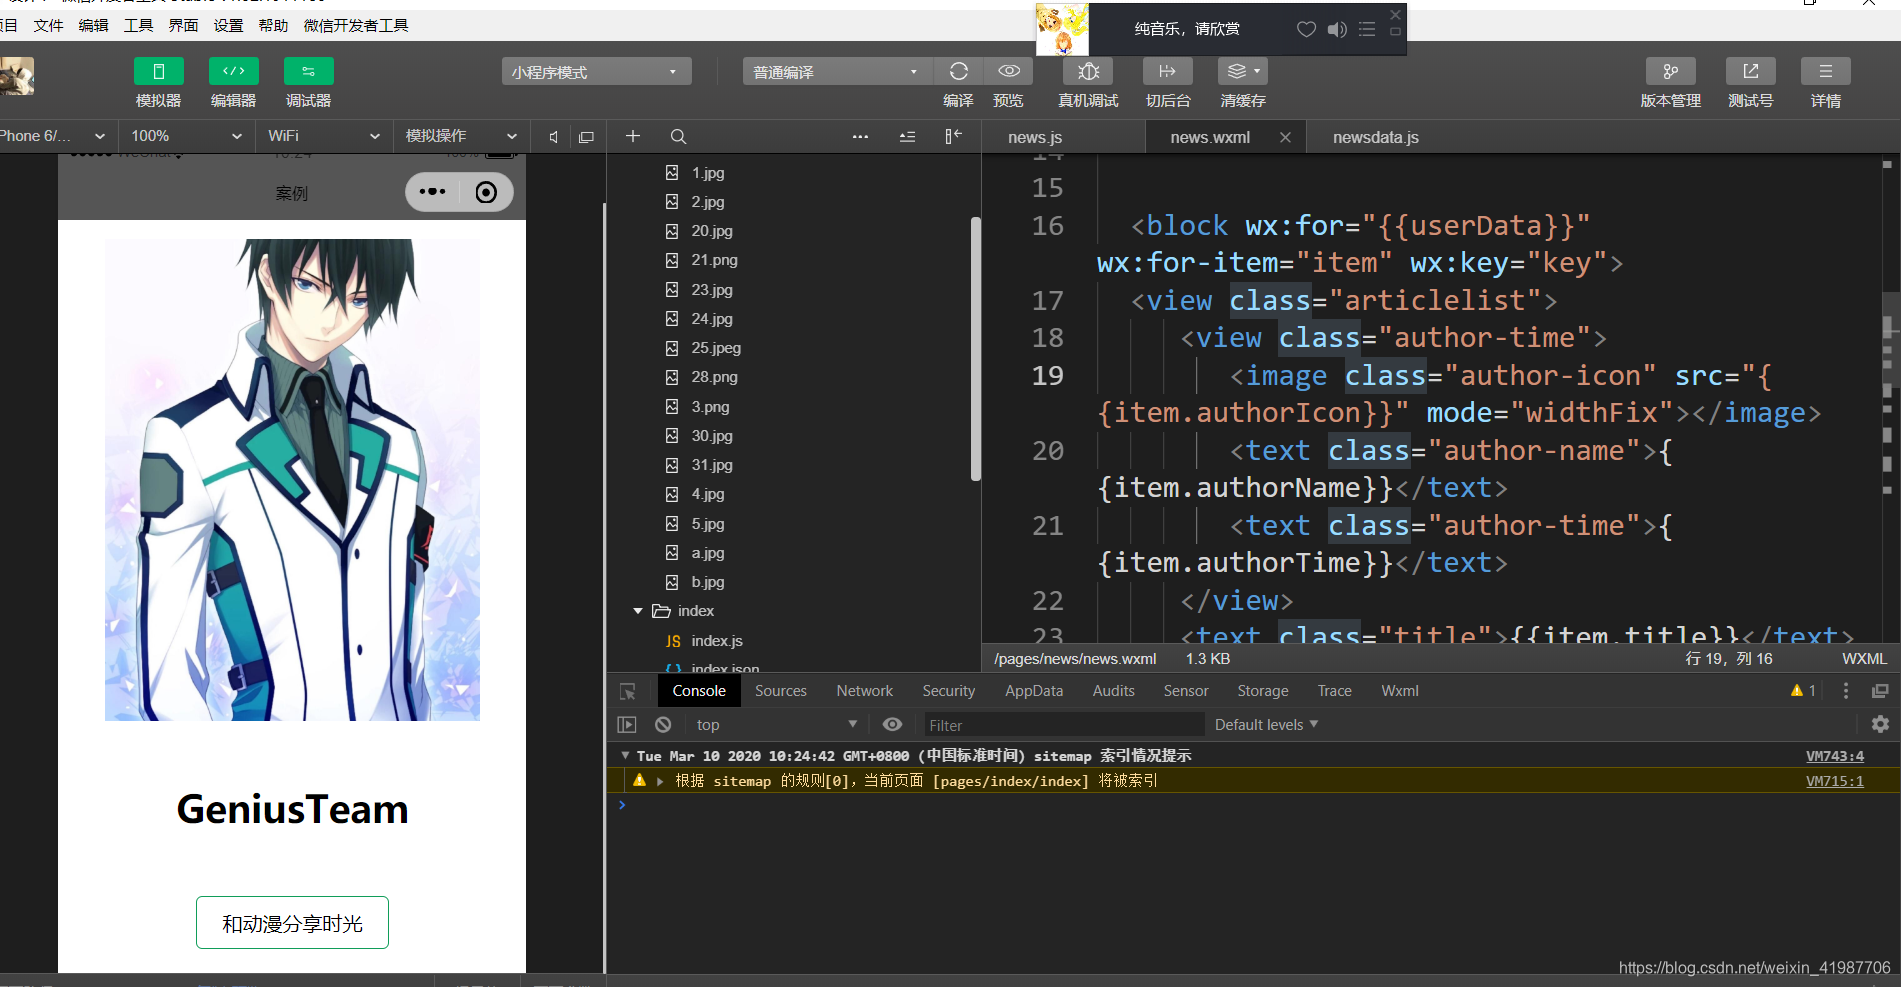The width and height of the screenshot is (1901, 987).
Task: Click the detach simulator window icon
Action: tap(586, 137)
